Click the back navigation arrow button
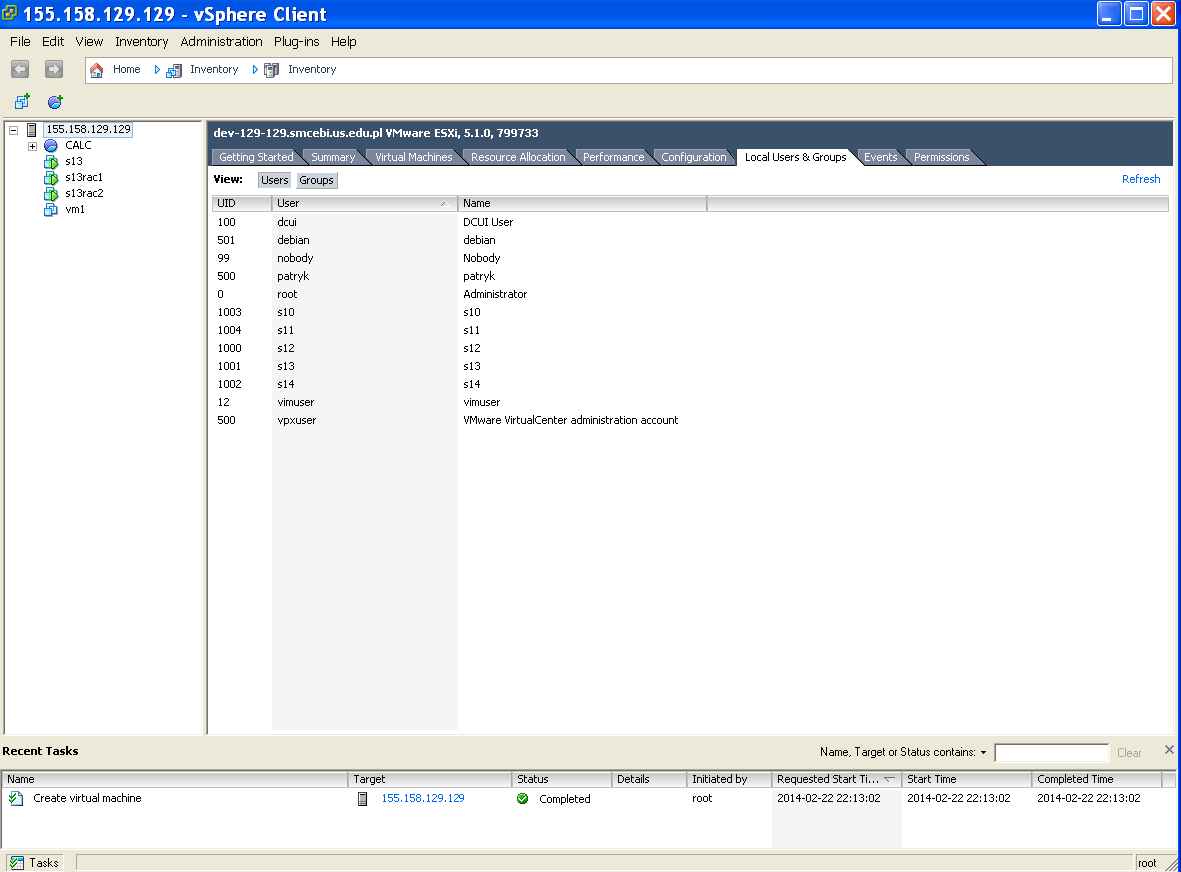Image resolution: width=1181 pixels, height=872 pixels. point(20,69)
